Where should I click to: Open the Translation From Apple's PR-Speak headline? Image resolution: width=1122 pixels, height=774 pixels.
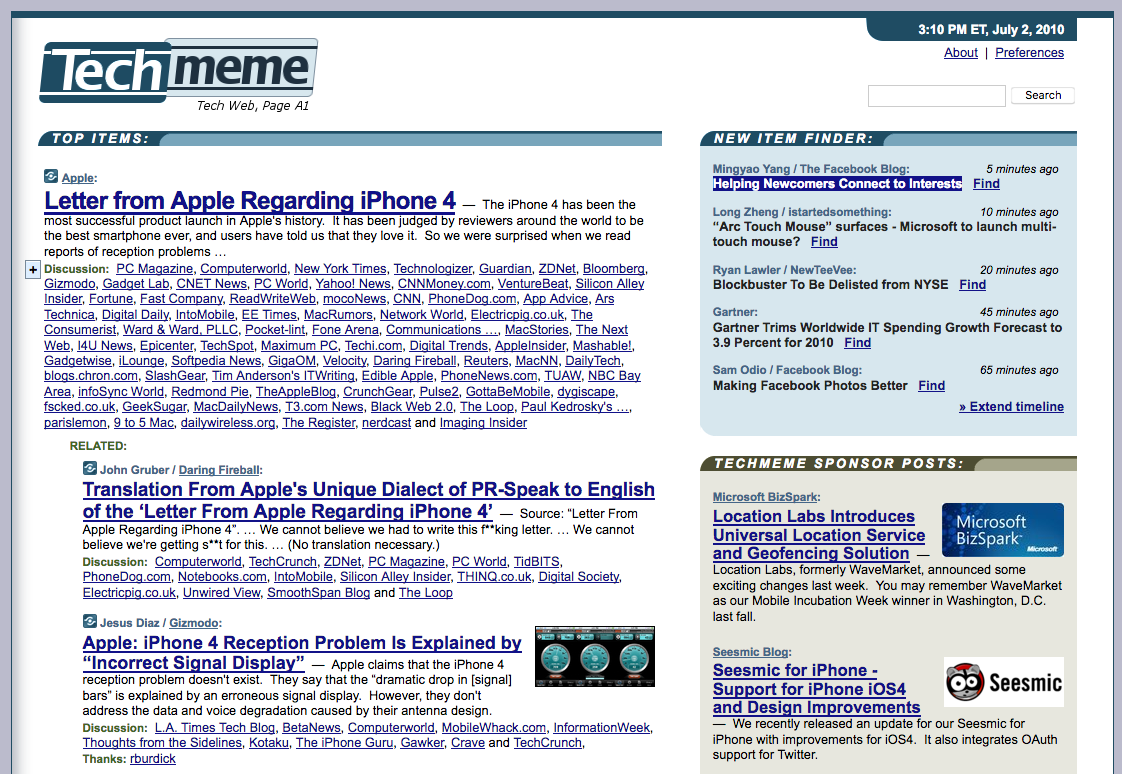(369, 500)
